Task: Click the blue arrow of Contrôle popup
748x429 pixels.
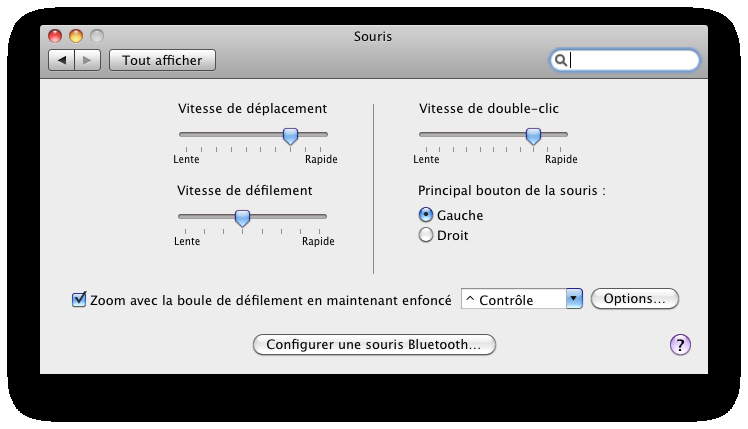Action: pyautogui.click(x=574, y=299)
